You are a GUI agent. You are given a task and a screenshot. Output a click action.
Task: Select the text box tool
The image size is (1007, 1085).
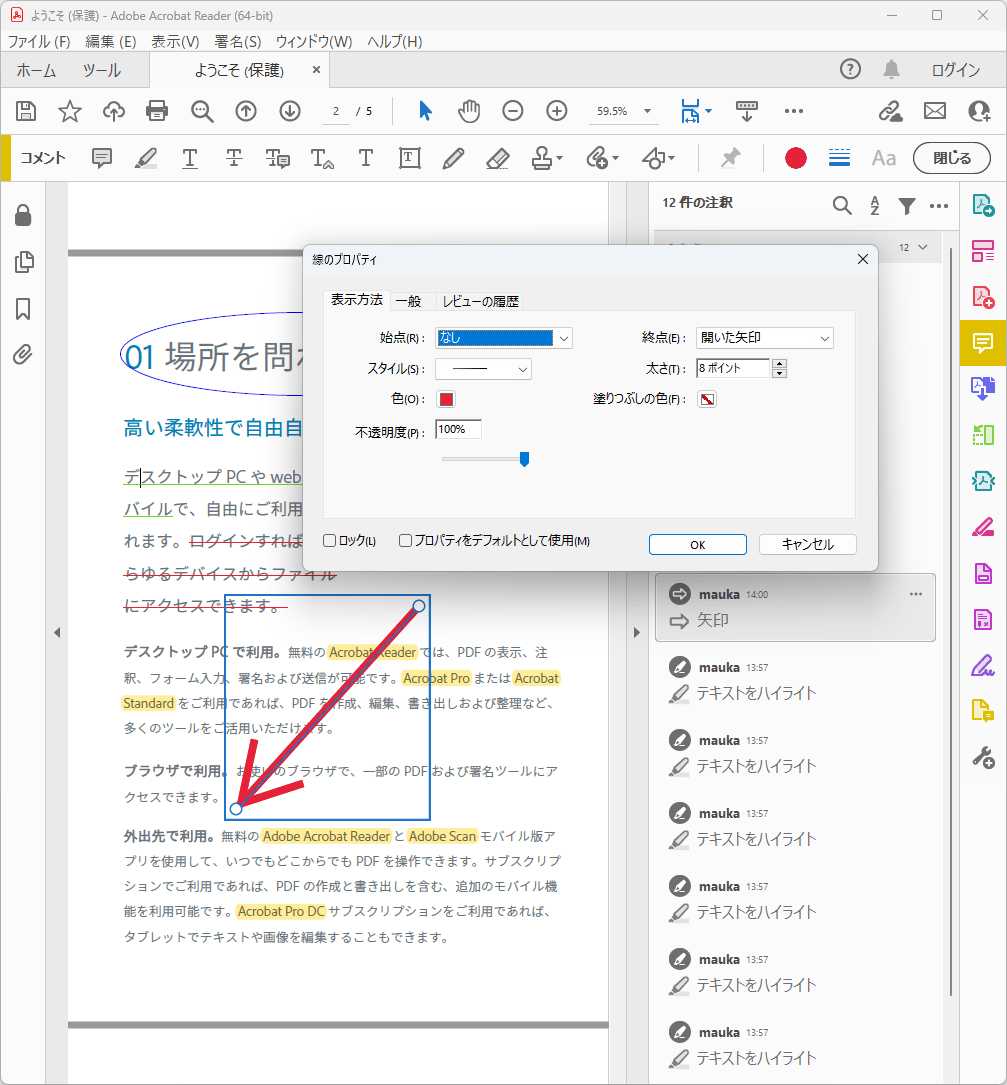click(410, 158)
